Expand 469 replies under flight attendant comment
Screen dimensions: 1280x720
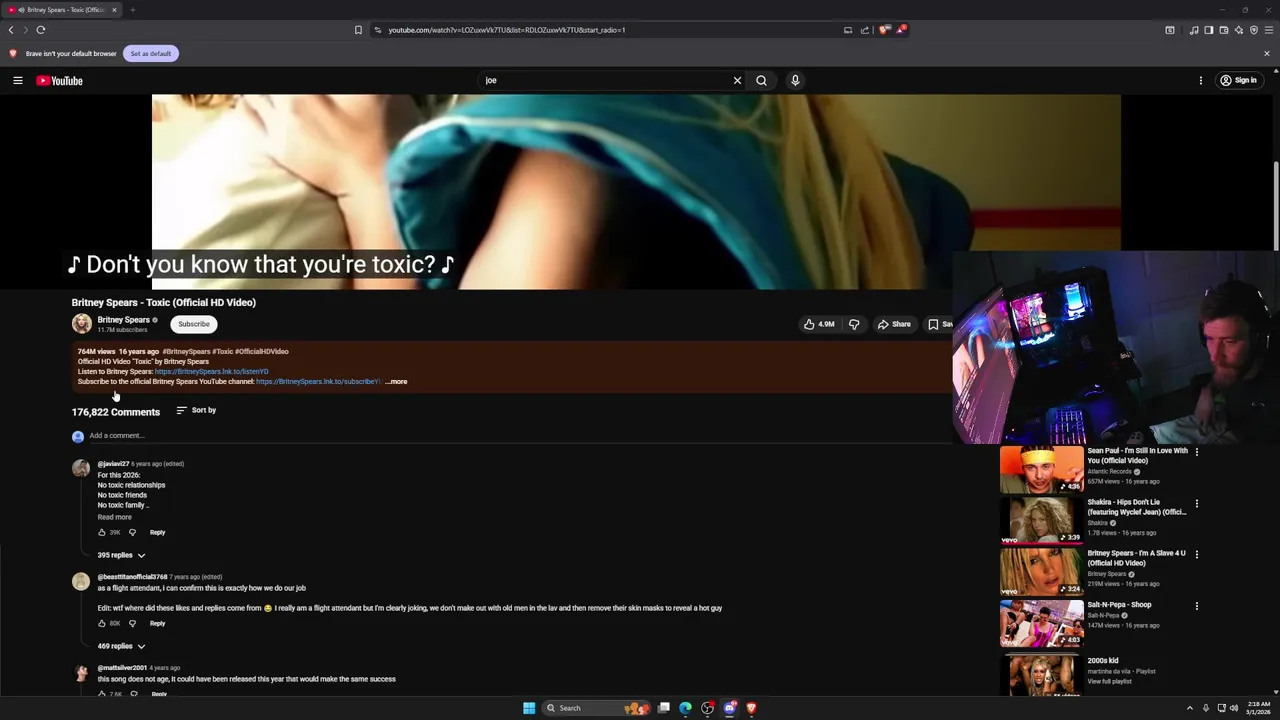pyautogui.click(x=121, y=646)
